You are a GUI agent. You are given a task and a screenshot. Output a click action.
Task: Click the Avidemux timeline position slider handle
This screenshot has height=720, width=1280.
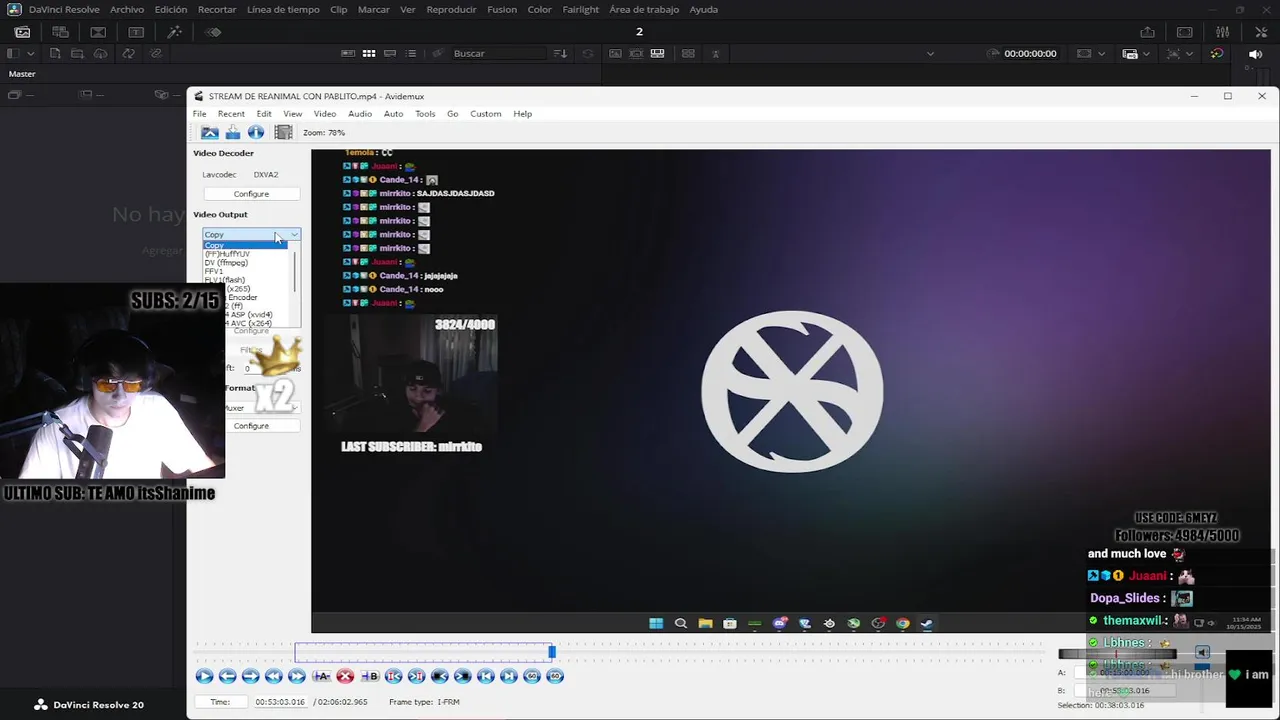(x=551, y=652)
